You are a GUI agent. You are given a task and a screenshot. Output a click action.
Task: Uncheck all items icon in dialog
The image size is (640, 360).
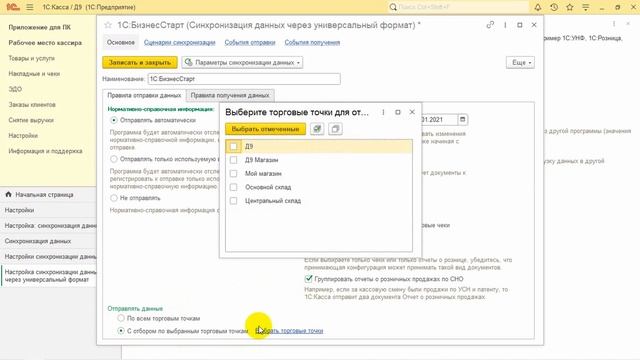pos(335,129)
